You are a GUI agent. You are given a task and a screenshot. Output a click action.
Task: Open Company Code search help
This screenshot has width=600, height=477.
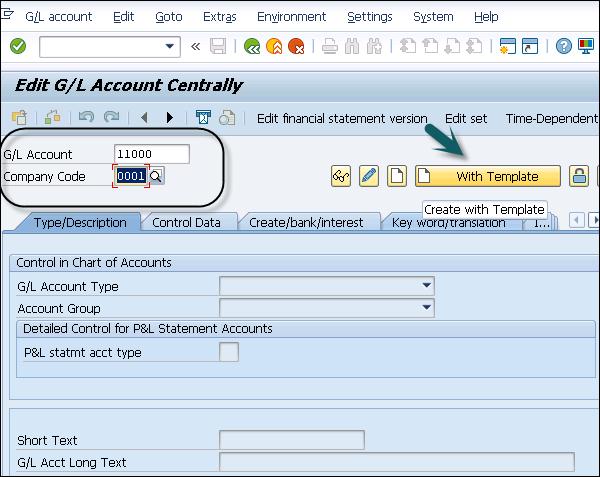(156, 176)
